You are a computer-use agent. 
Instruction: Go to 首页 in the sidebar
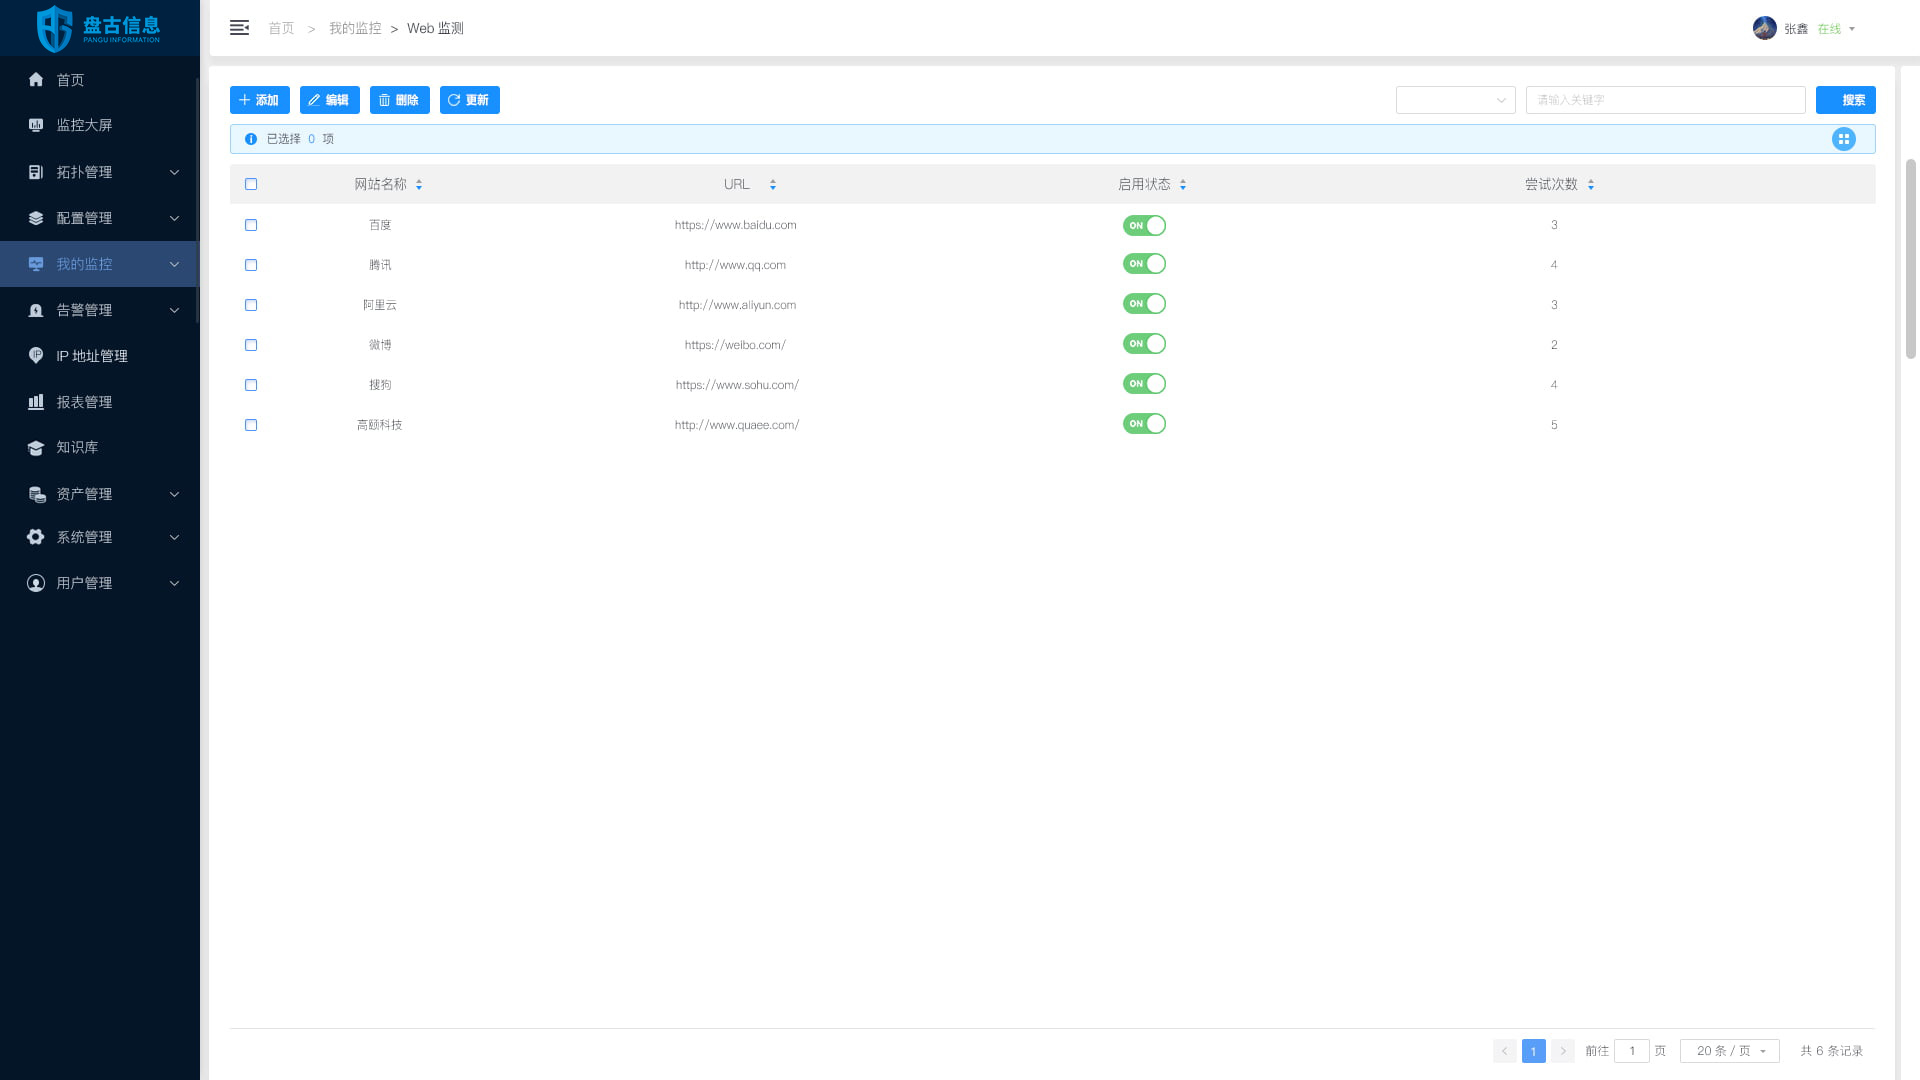click(x=70, y=80)
